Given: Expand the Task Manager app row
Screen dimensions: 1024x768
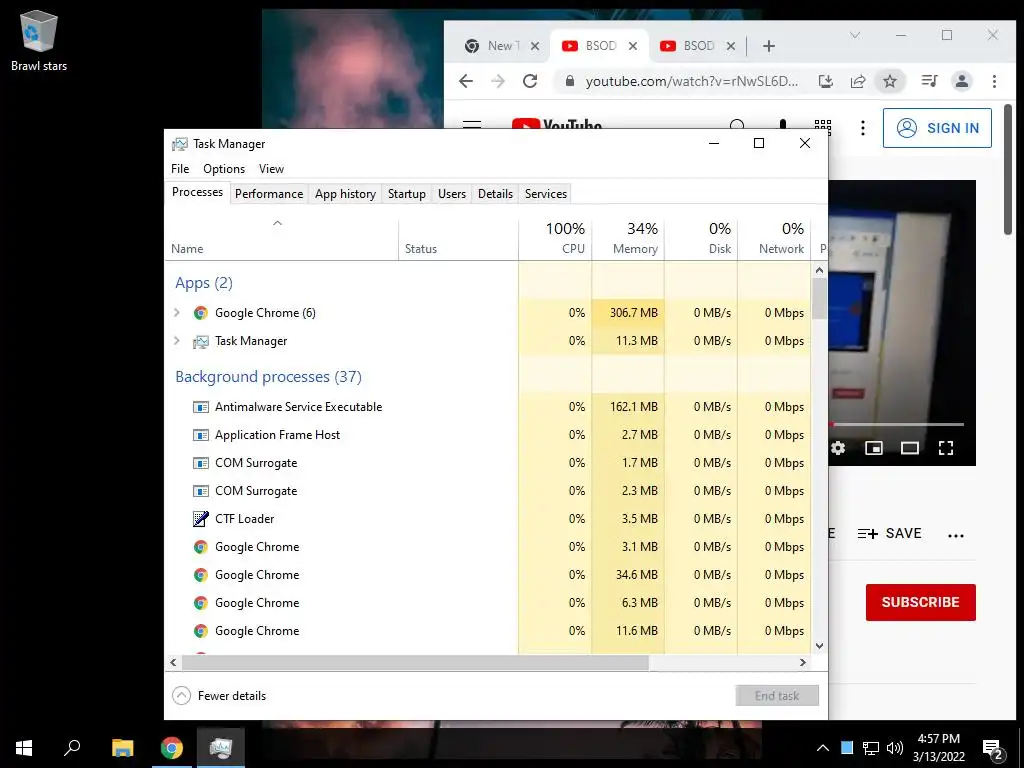Looking at the screenshot, I should click(x=176, y=341).
